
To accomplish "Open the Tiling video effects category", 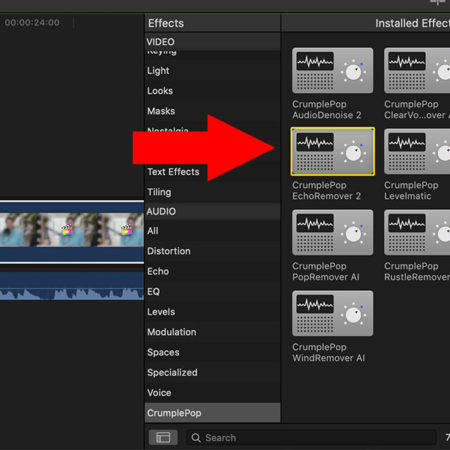I will 212,192.
